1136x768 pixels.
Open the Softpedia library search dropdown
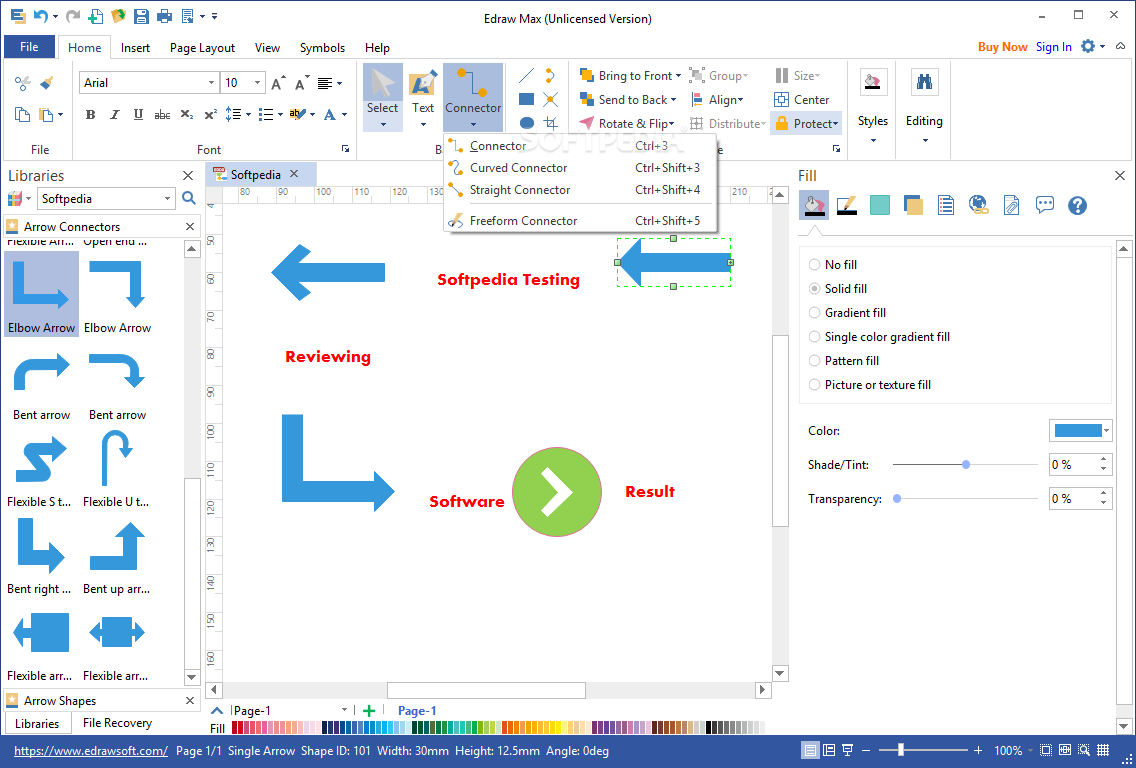click(167, 198)
